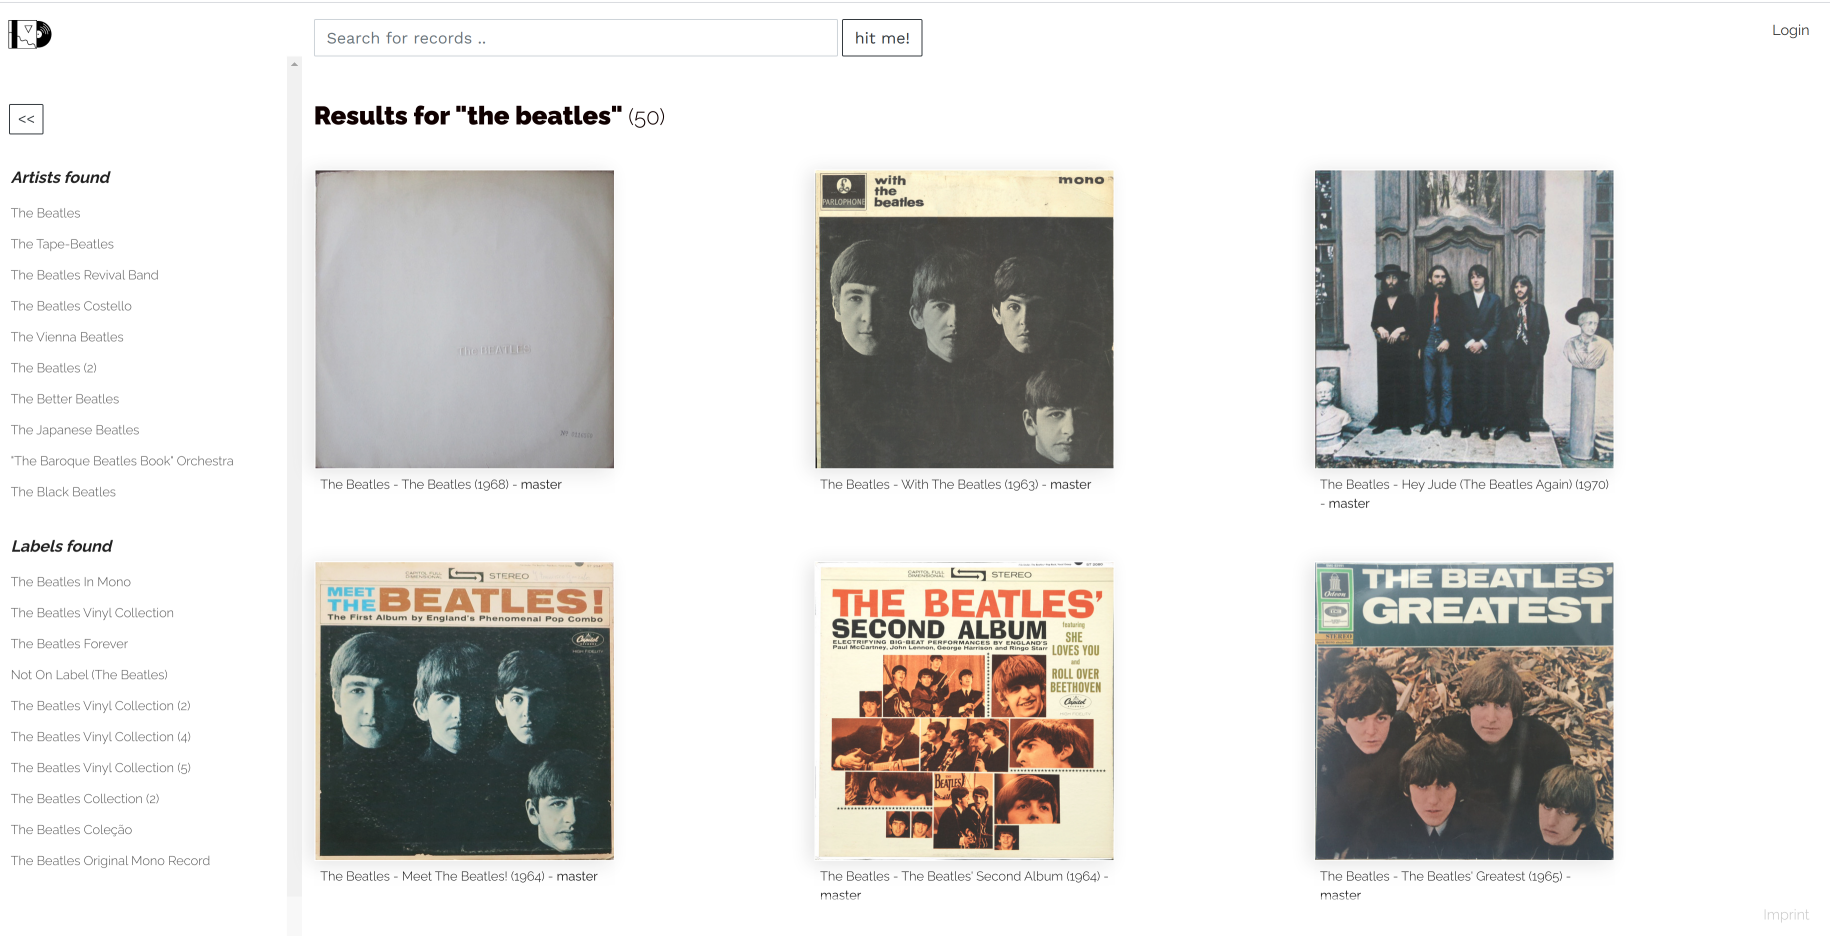This screenshot has height=936, width=1830.
Task: Select The Beatles In Mono label
Action: 71,582
